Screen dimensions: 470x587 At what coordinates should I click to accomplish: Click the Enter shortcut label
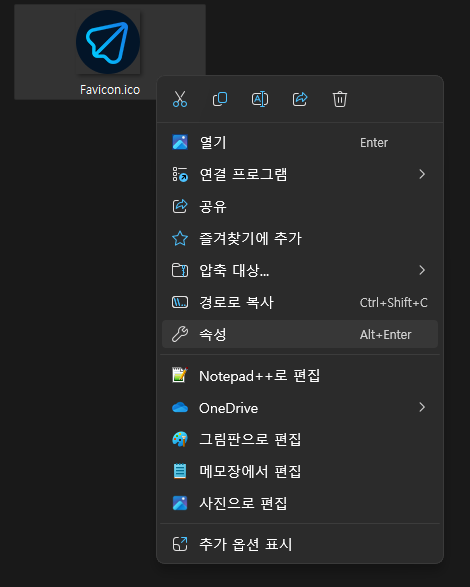374,143
